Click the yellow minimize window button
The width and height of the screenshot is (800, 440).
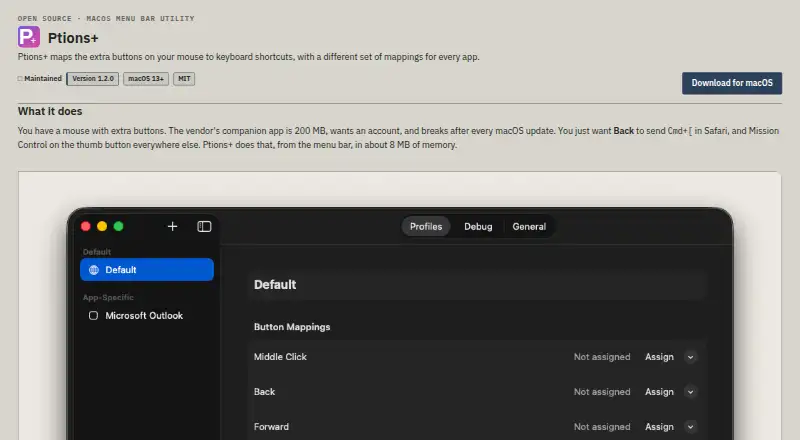[102, 226]
